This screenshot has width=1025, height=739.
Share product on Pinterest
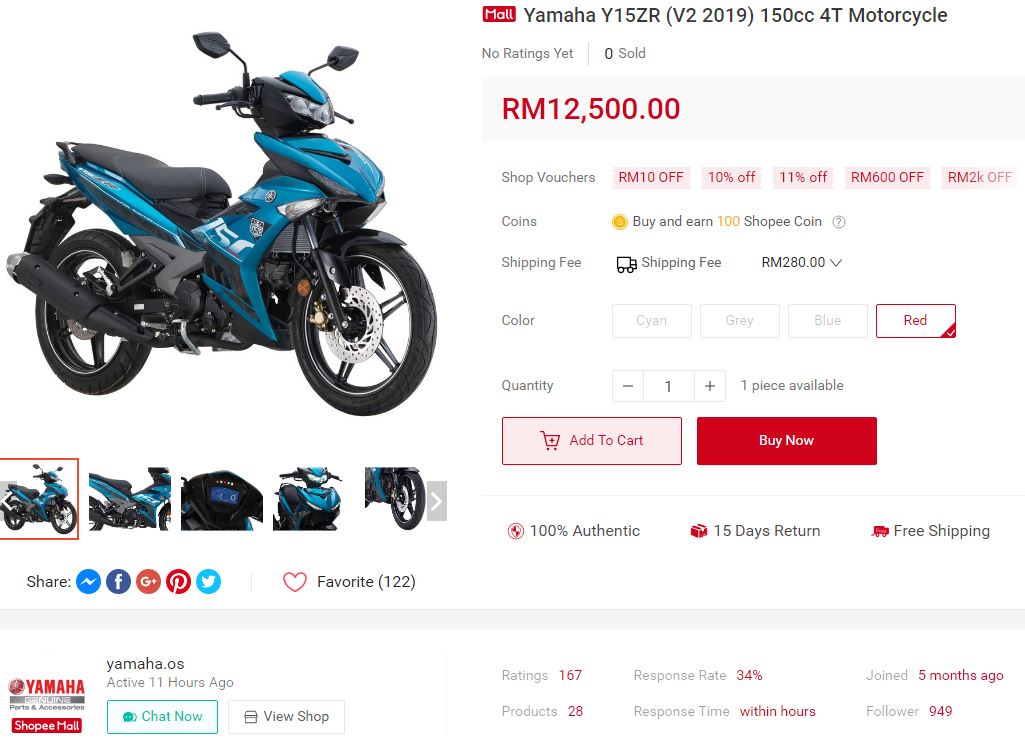[x=178, y=581]
